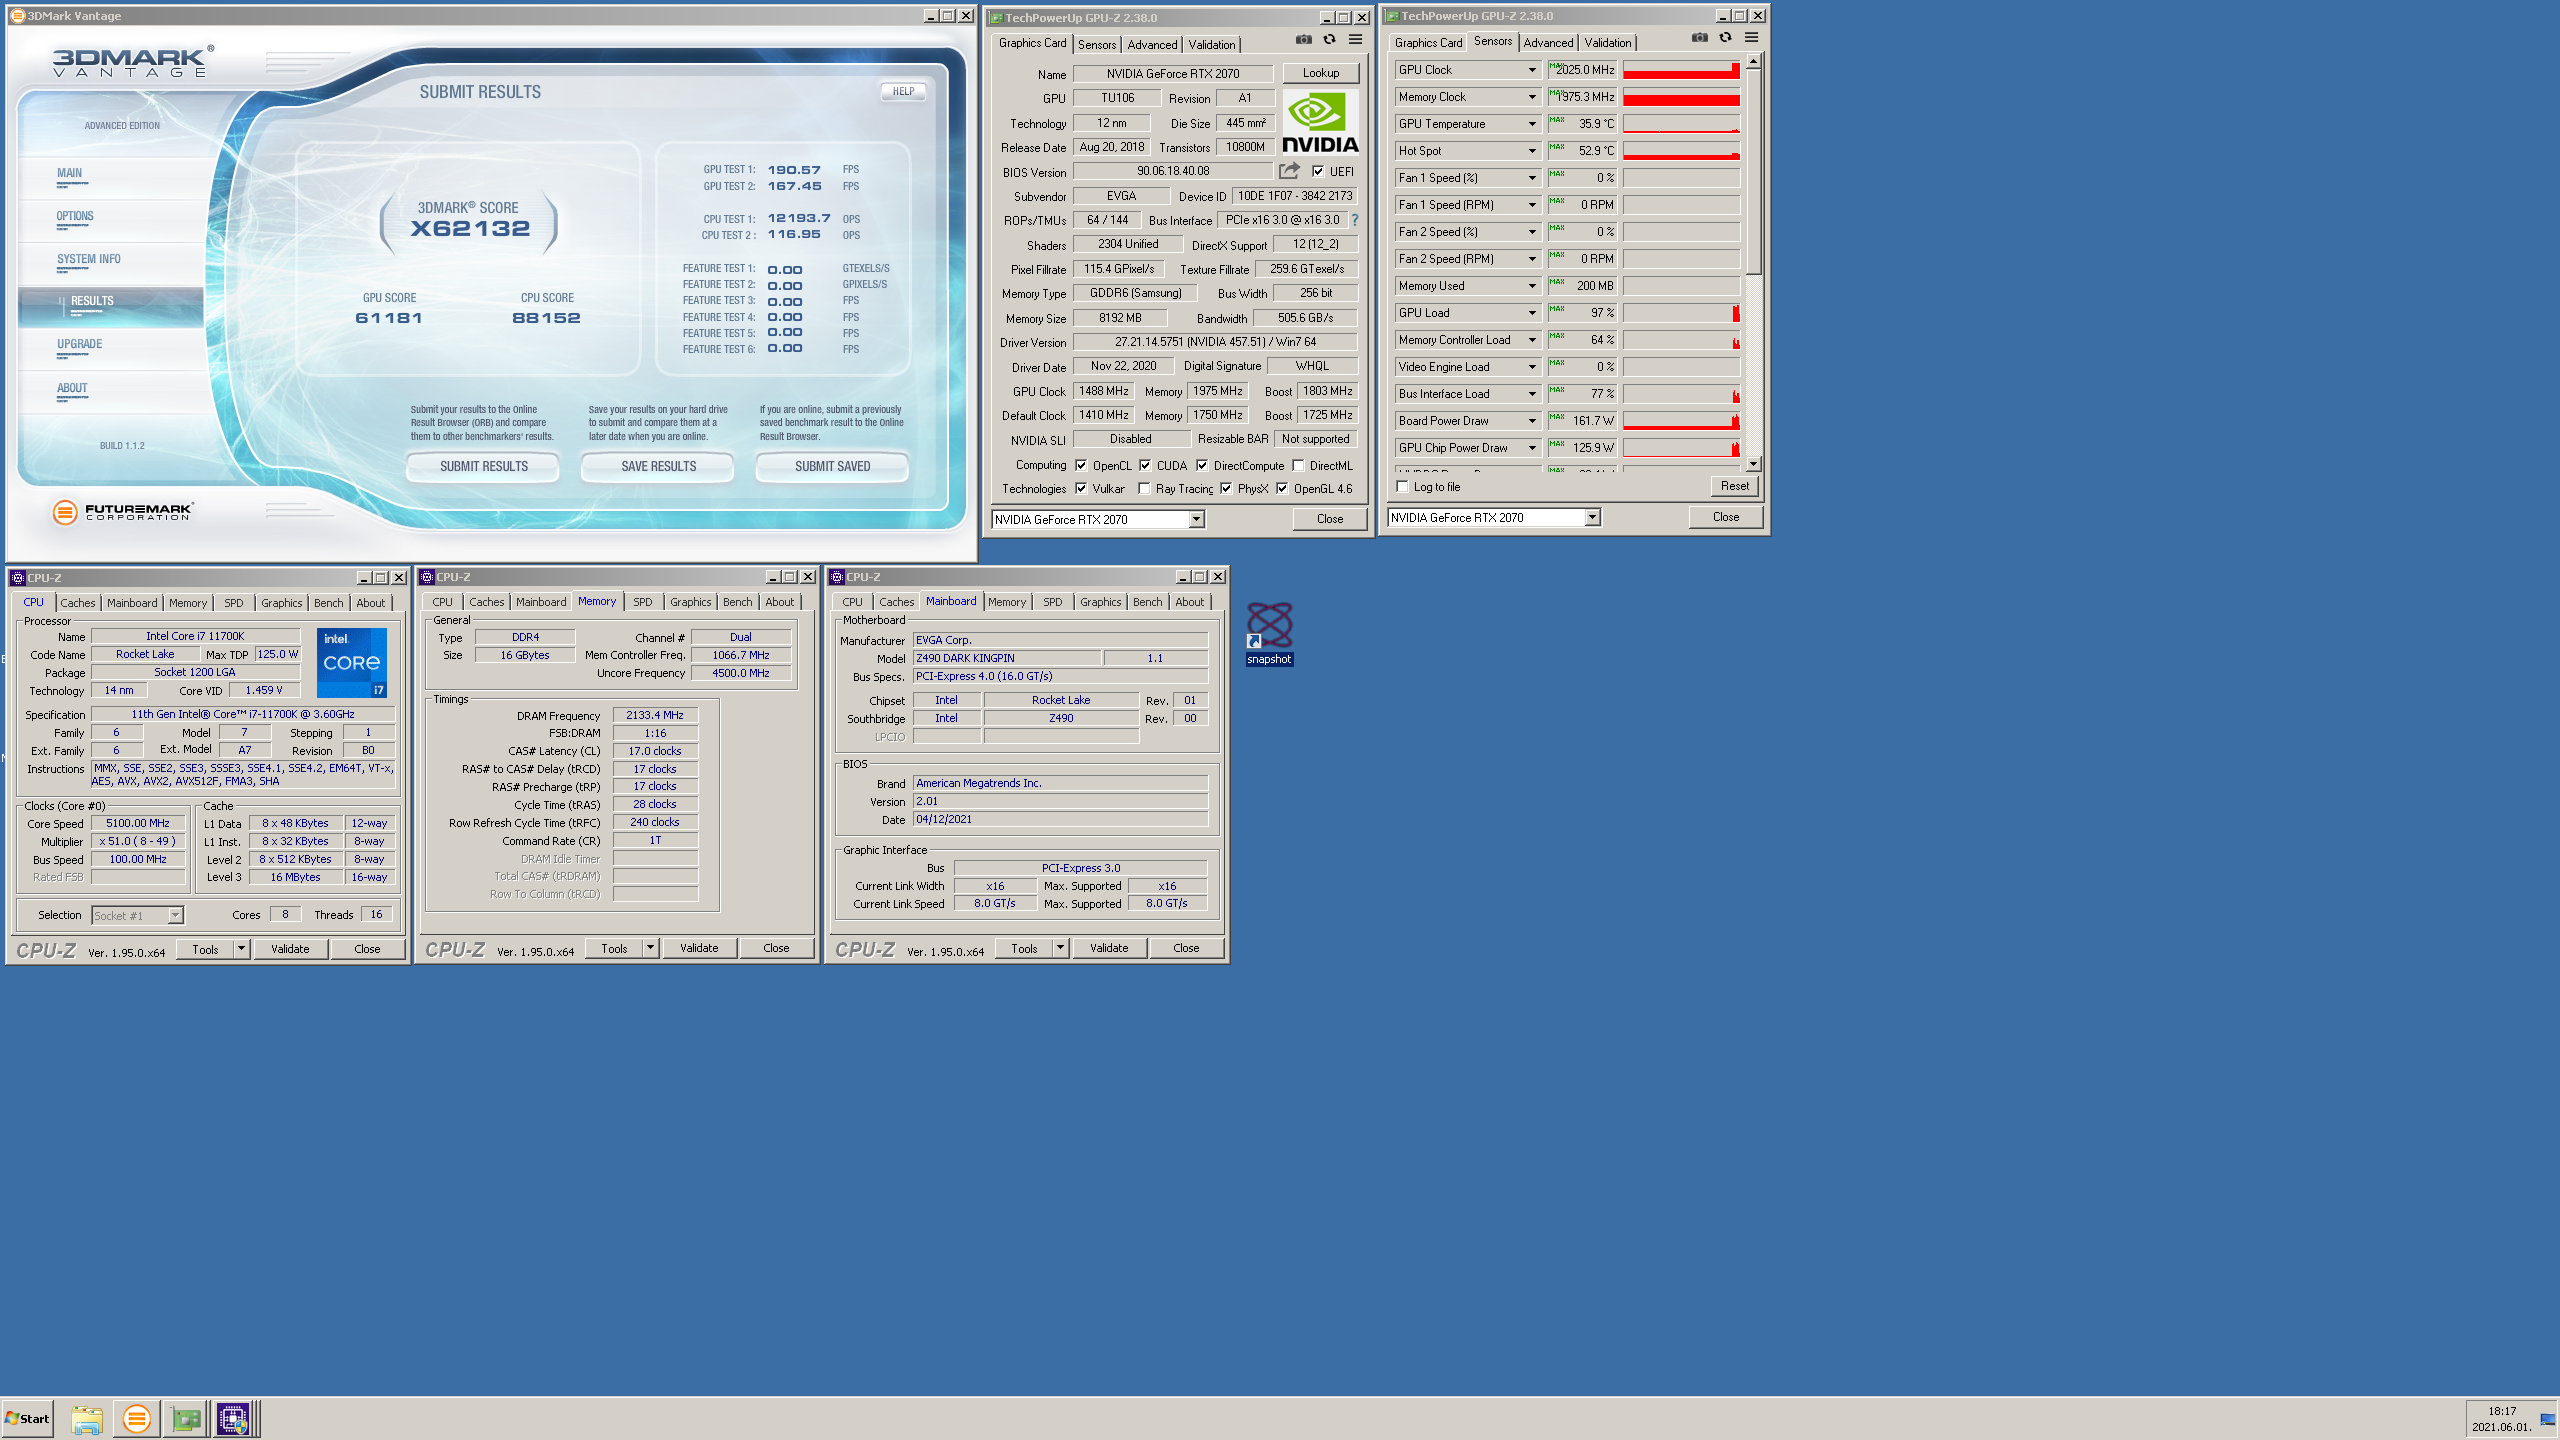Click the Lookup button in GPU-Z
The image size is (2560, 1440).
coord(1320,73)
